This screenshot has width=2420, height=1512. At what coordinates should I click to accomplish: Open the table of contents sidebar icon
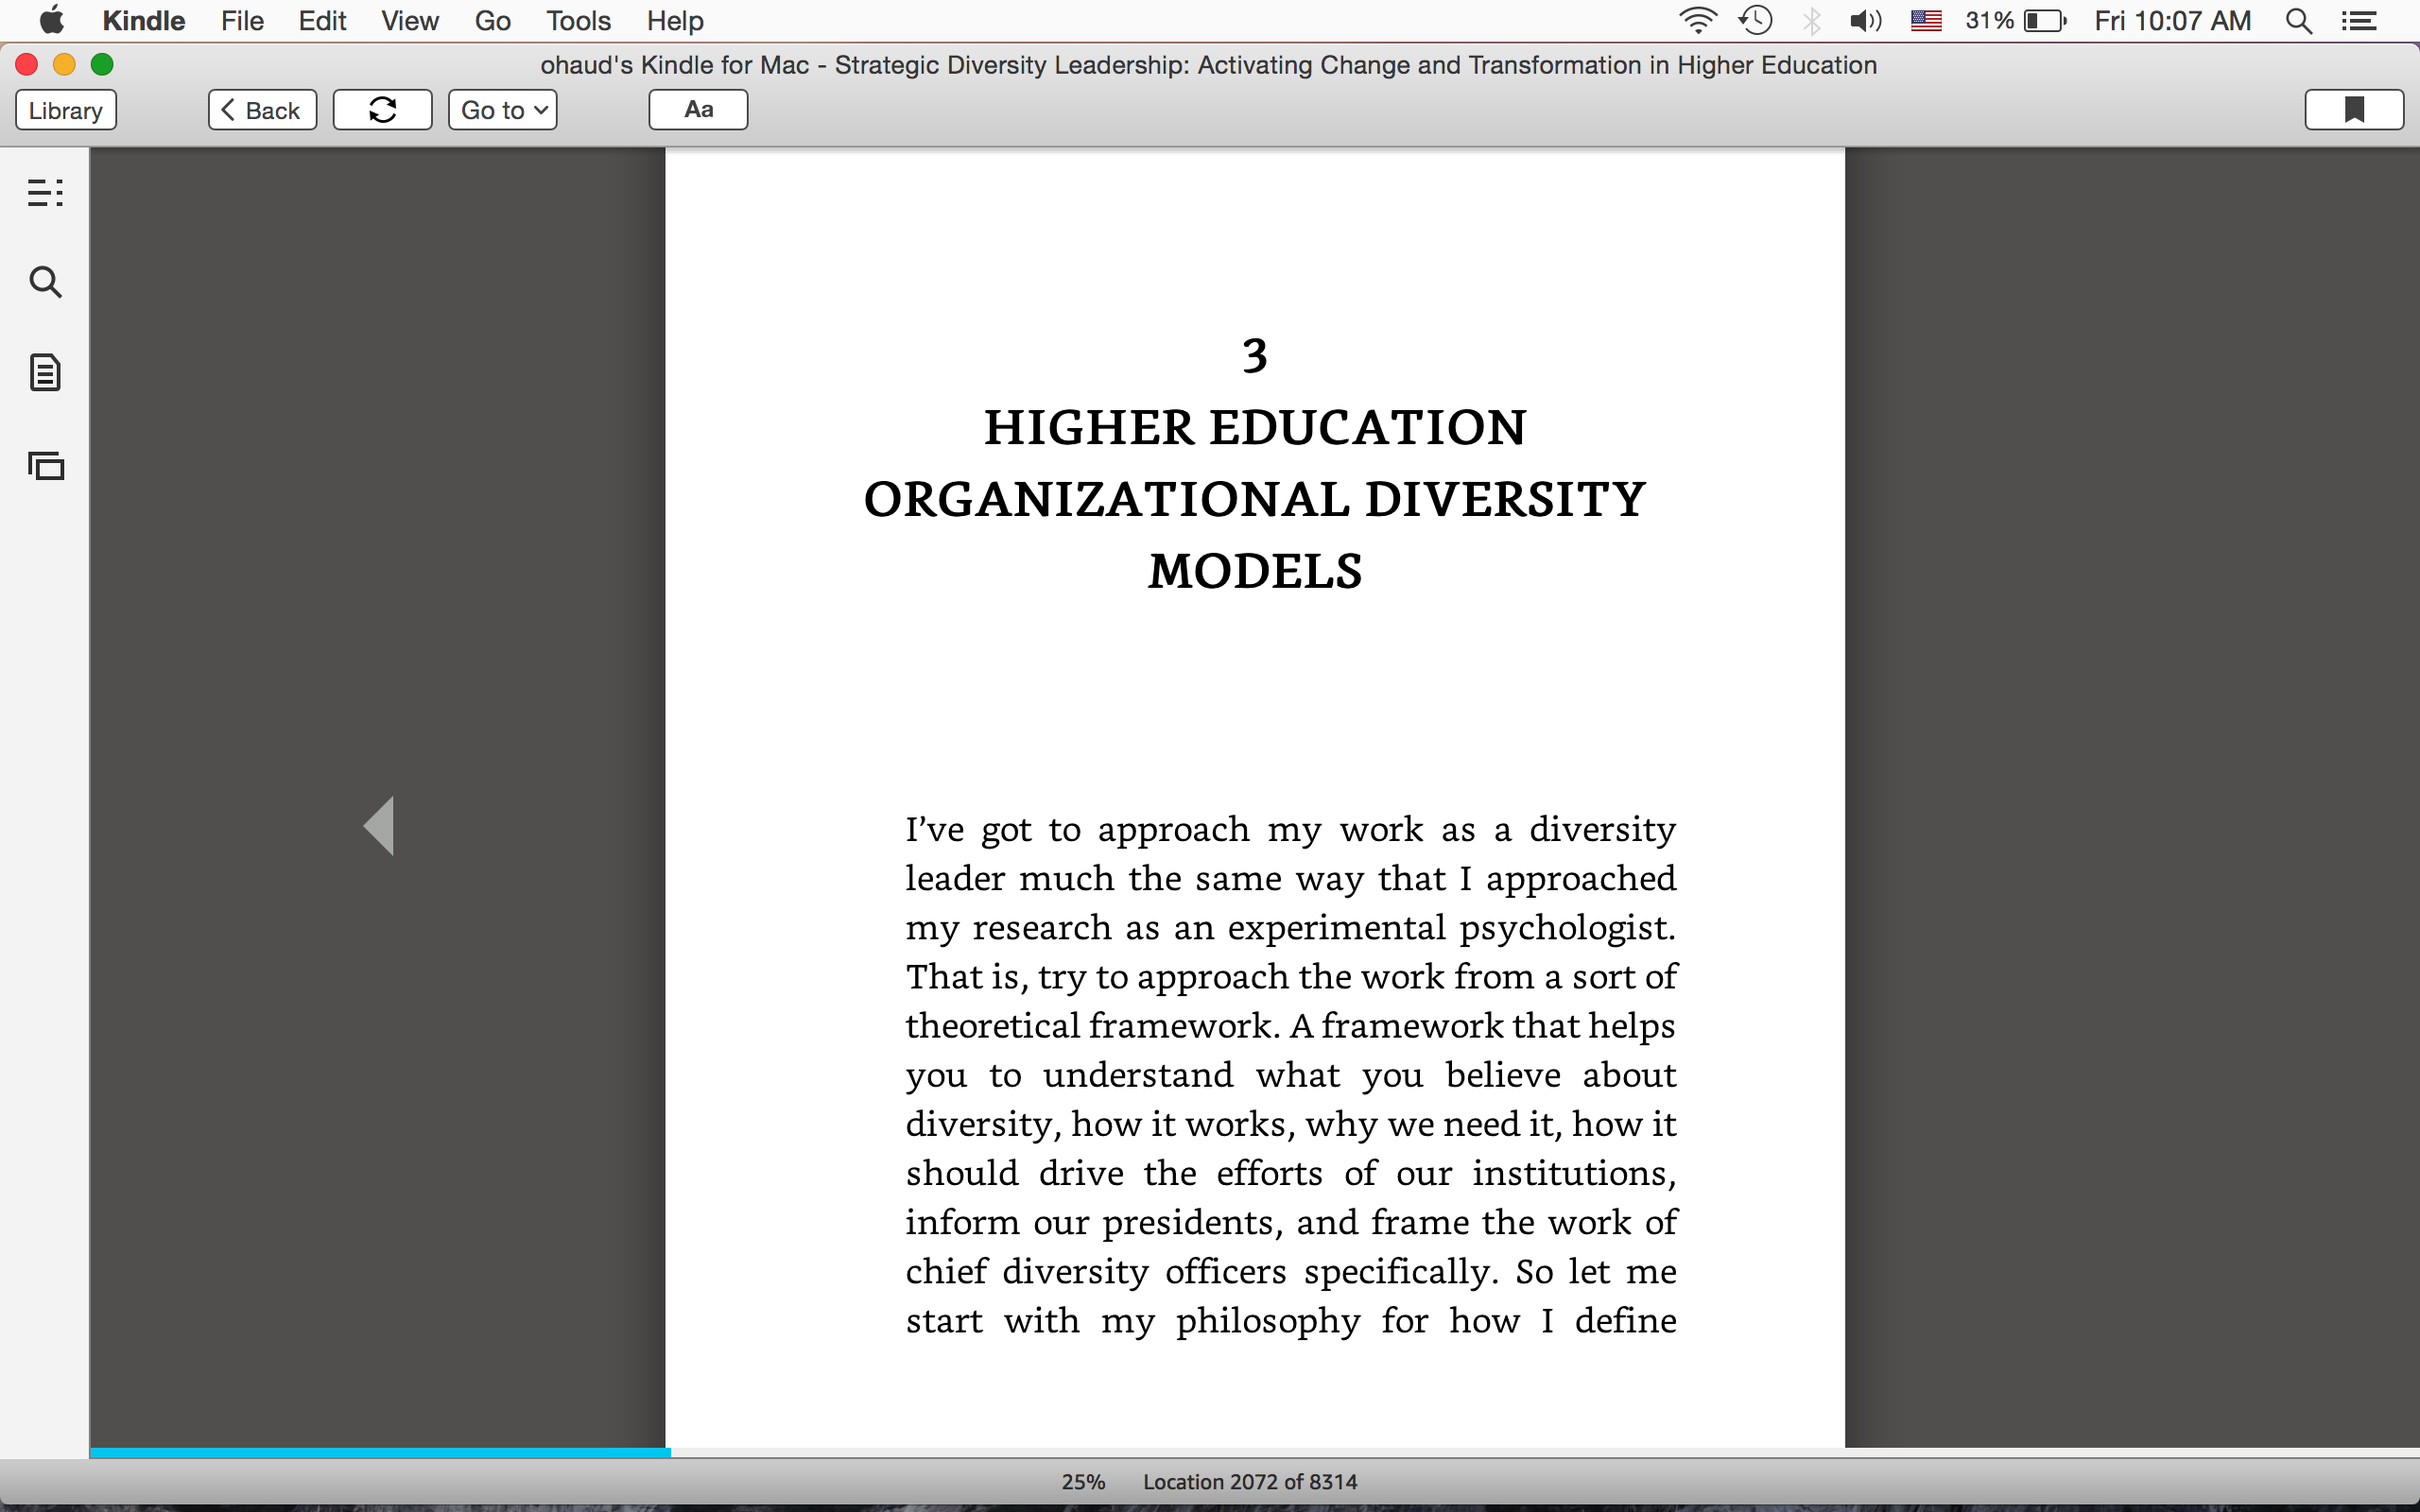point(45,192)
